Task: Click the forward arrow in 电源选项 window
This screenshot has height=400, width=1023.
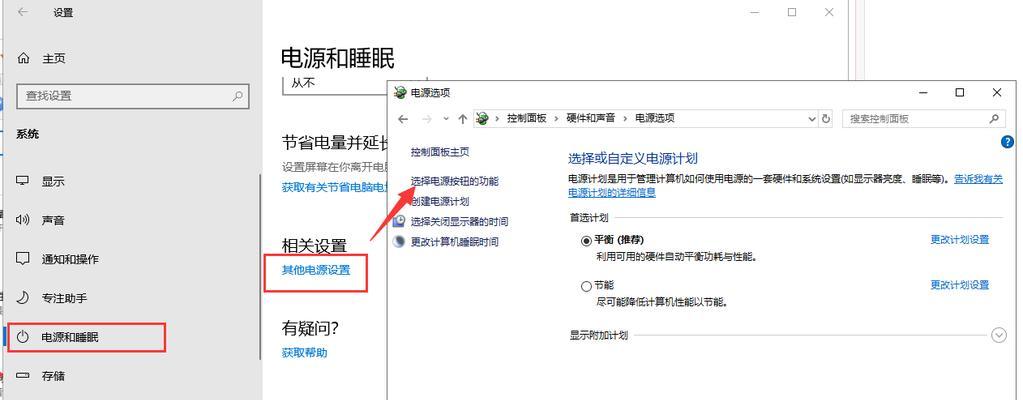Action: pos(427,119)
